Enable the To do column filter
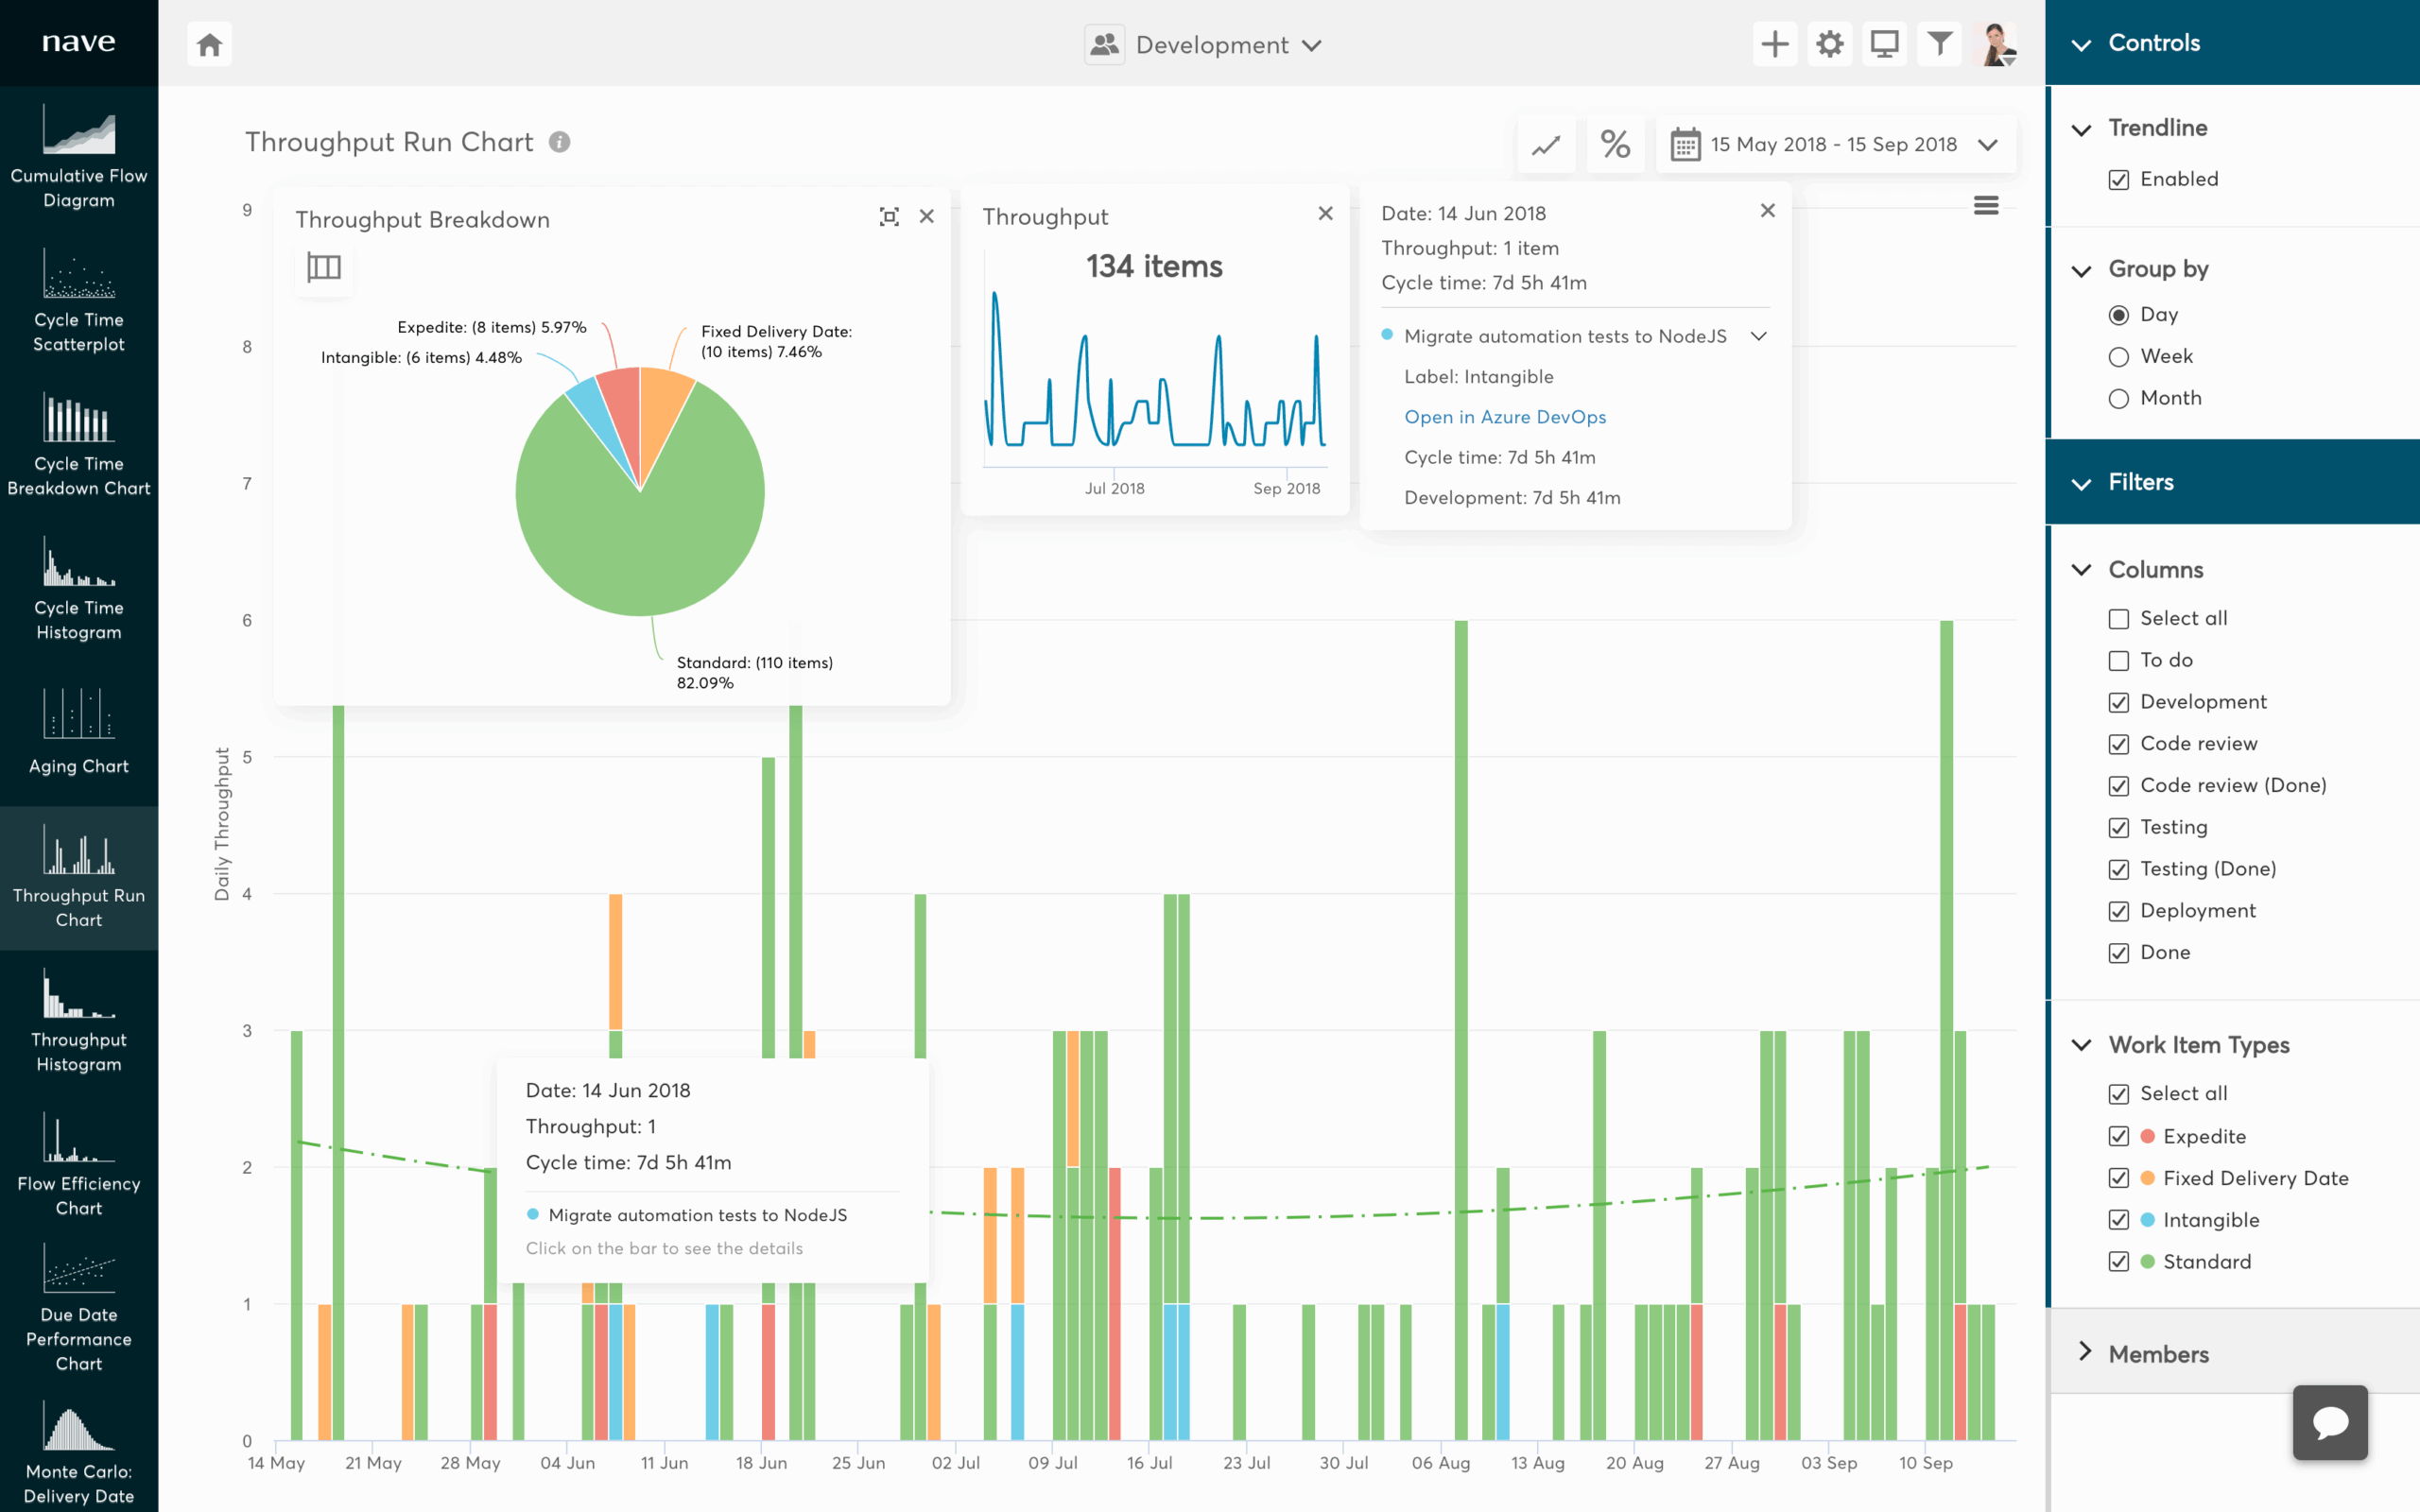 (2120, 660)
